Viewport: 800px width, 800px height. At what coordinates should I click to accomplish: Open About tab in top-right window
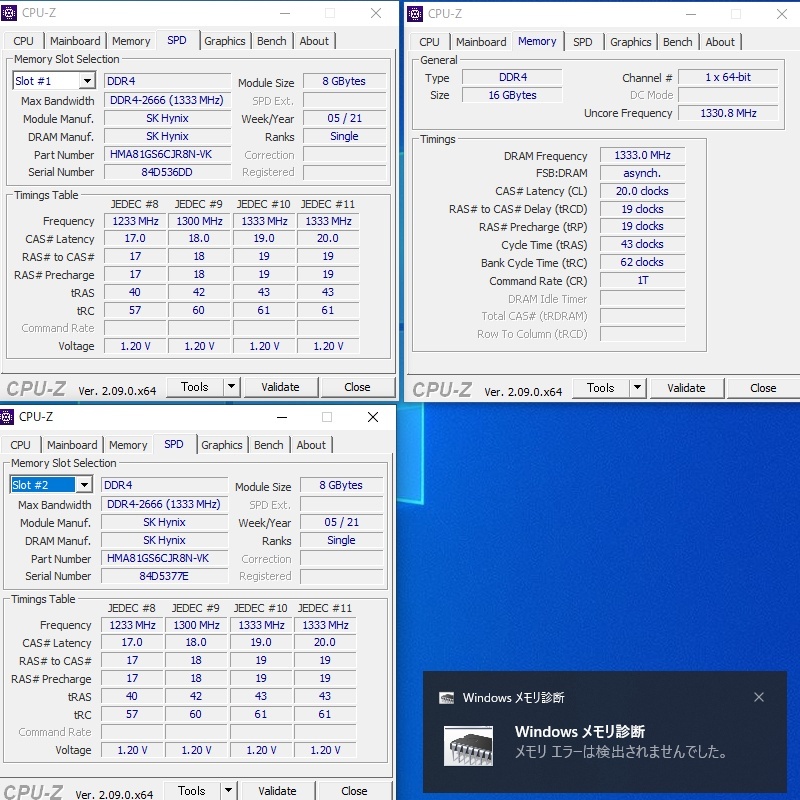[720, 42]
